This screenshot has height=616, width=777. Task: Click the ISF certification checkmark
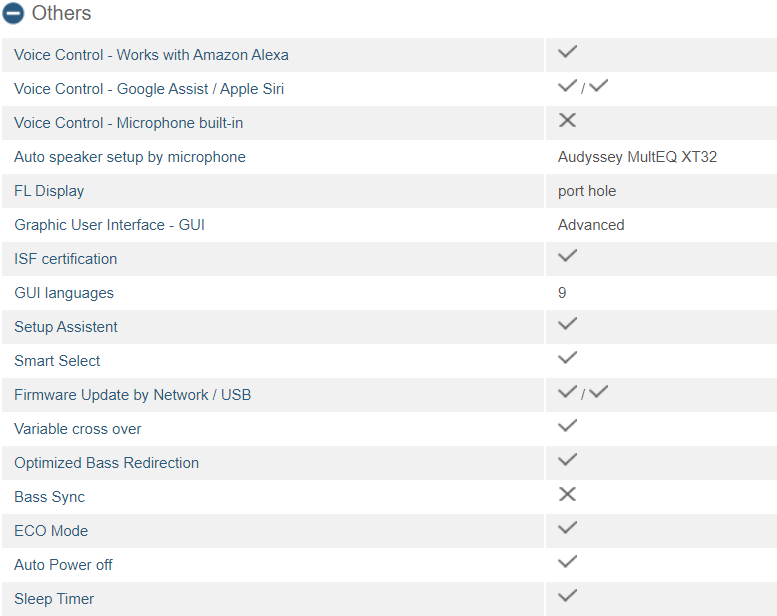567,256
